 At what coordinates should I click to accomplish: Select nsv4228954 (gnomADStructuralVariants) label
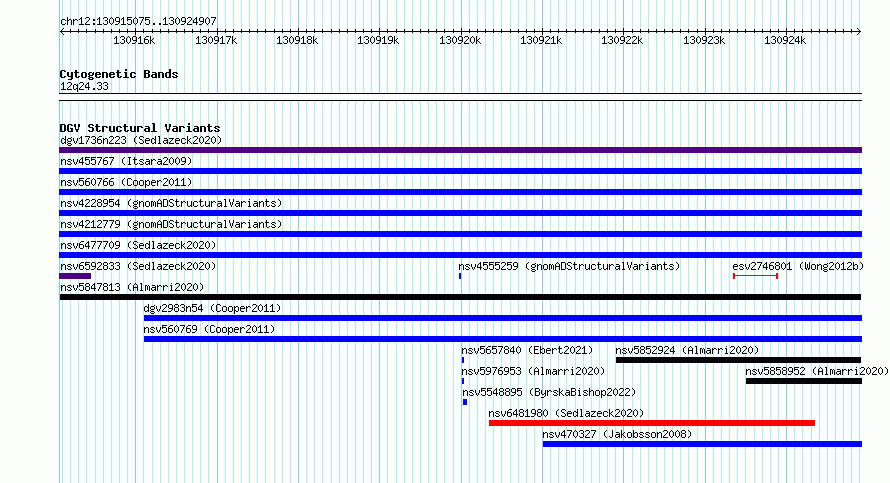tap(171, 203)
